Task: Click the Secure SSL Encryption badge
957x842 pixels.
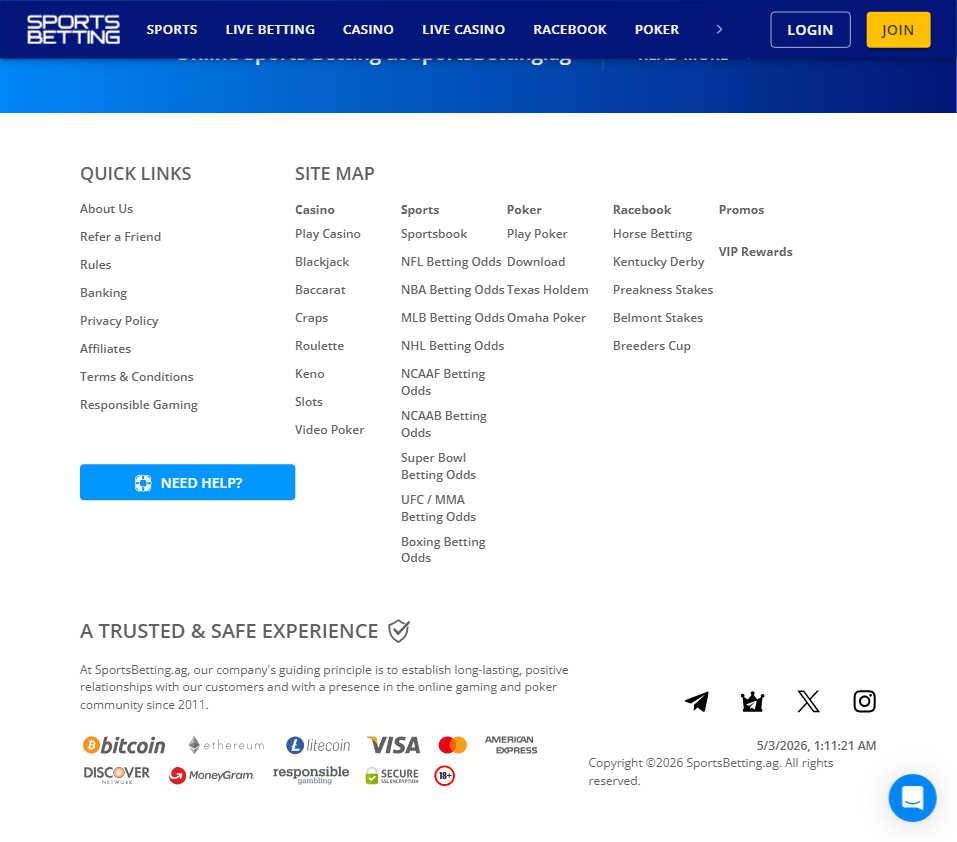Action: click(392, 775)
